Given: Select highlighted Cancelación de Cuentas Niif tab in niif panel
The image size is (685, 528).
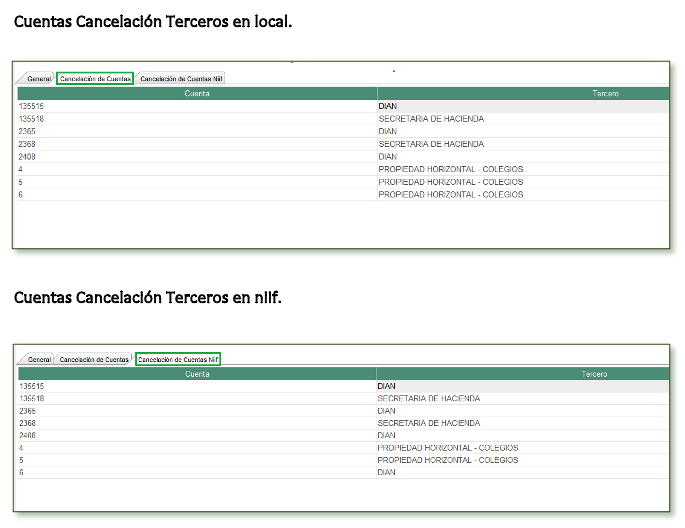Looking at the screenshot, I should coord(178,359).
